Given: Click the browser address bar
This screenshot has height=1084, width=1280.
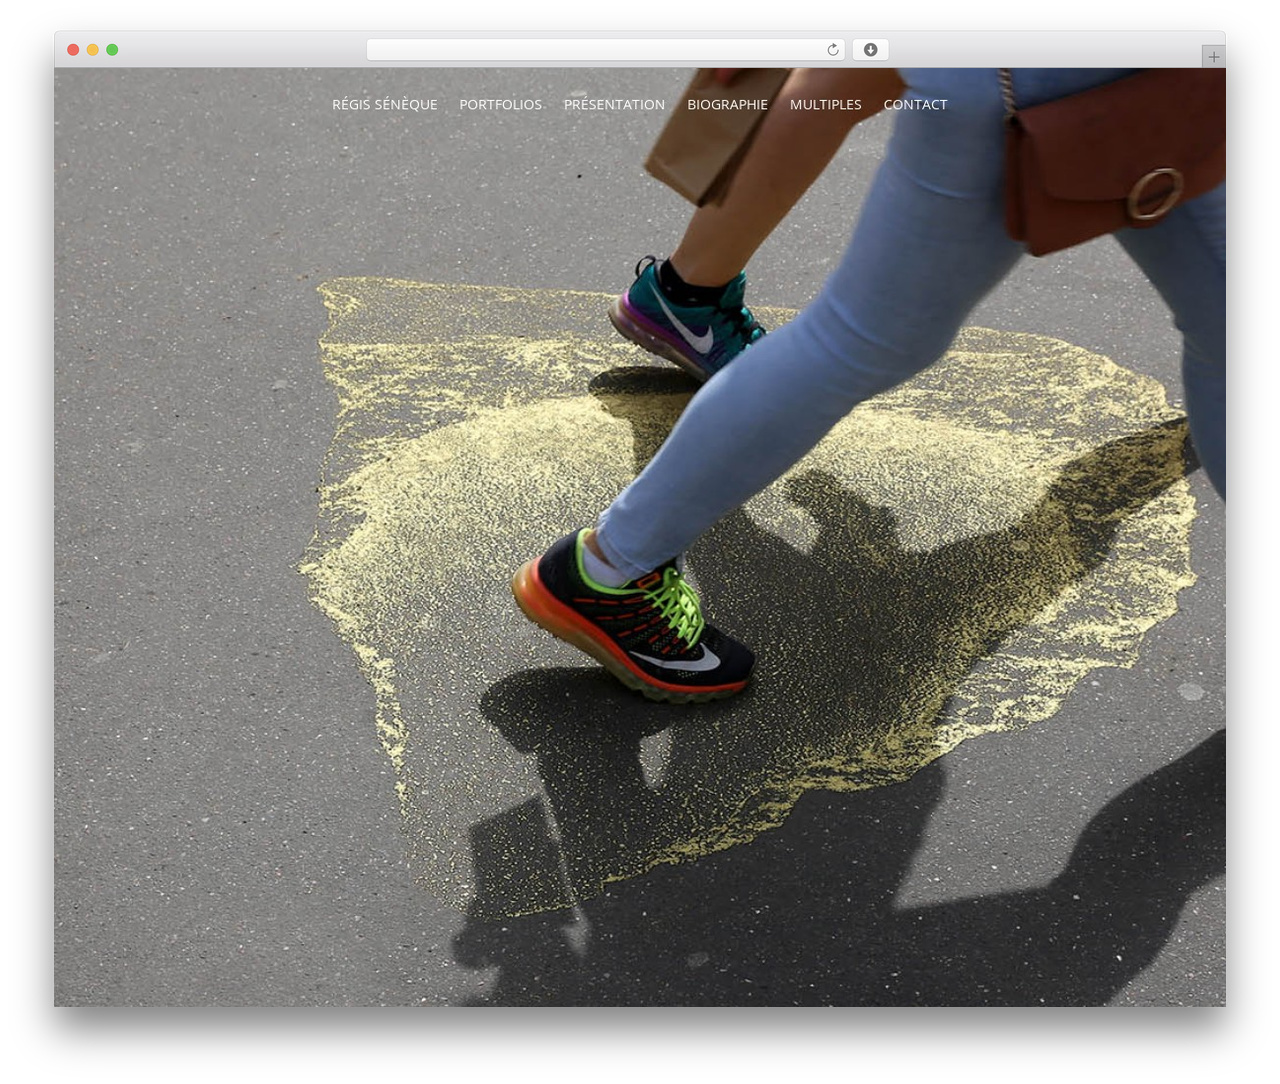Looking at the screenshot, I should (x=605, y=50).
